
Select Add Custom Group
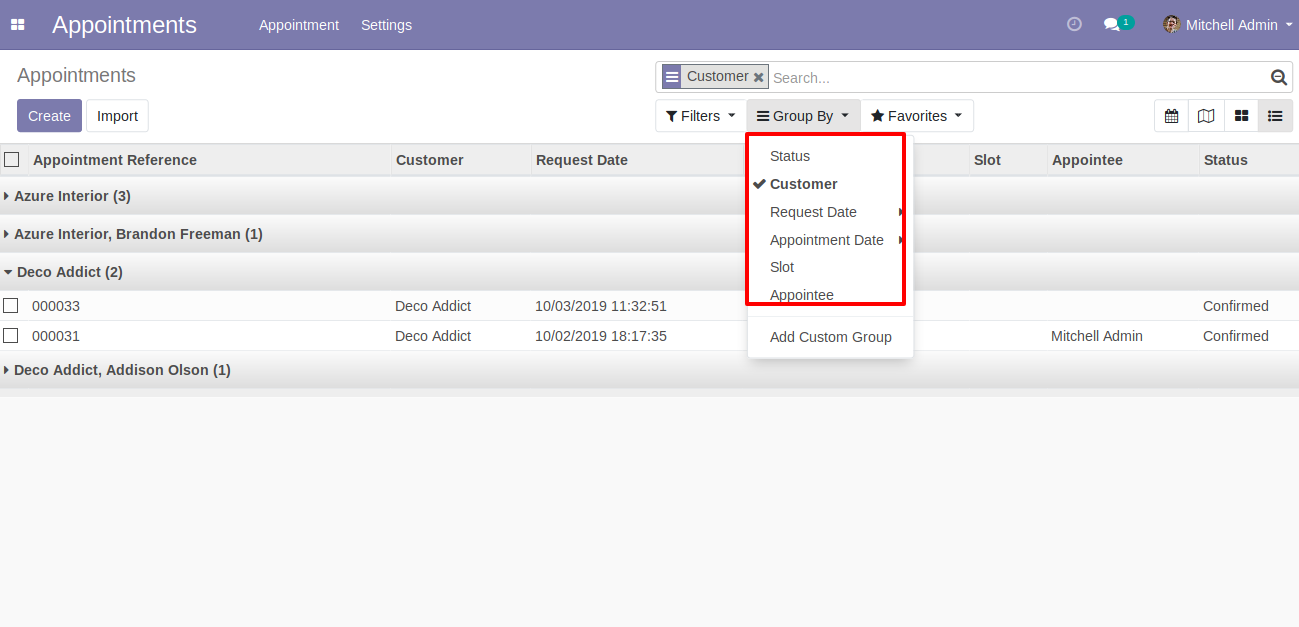point(830,337)
